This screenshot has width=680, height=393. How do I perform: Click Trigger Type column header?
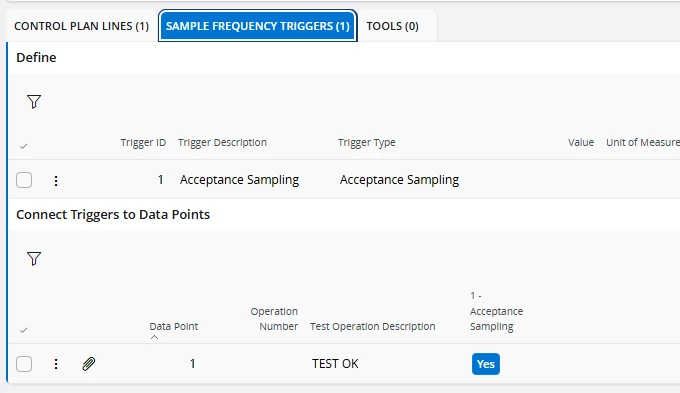tap(366, 143)
